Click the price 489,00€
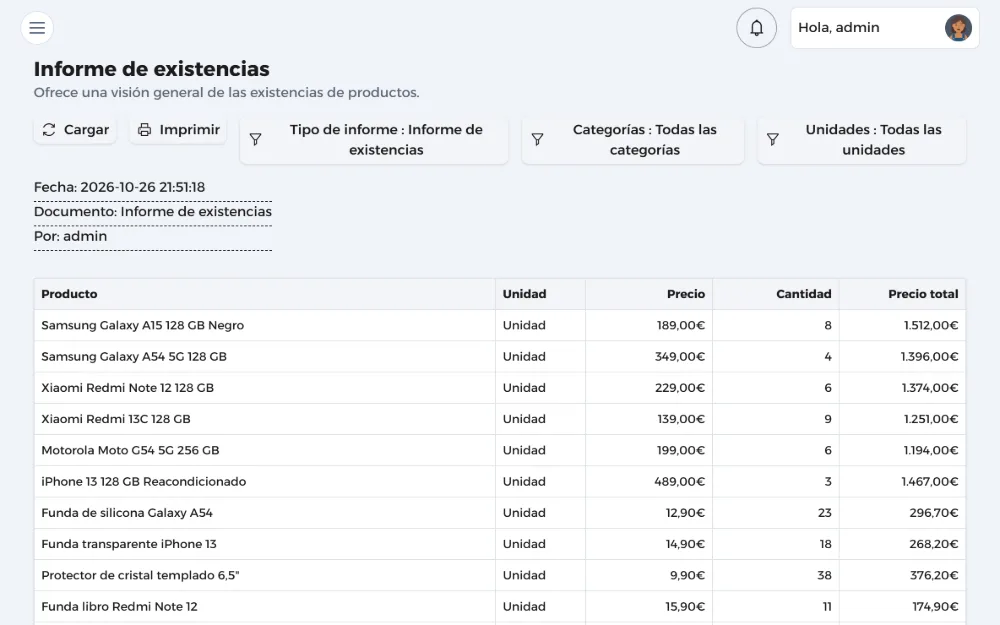Screen dimensions: 1000x625 tap(679, 482)
